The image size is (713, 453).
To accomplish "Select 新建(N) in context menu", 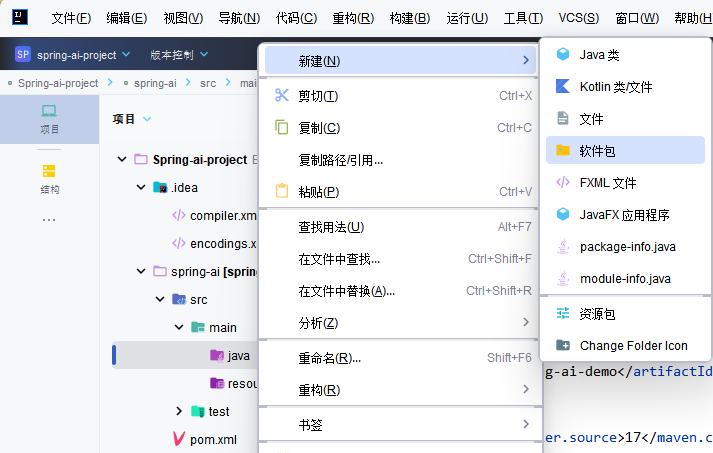I will tap(400, 60).
